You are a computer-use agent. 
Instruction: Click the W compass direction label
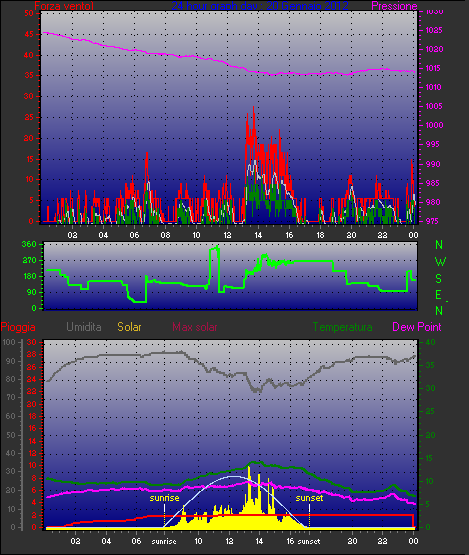coord(440,262)
